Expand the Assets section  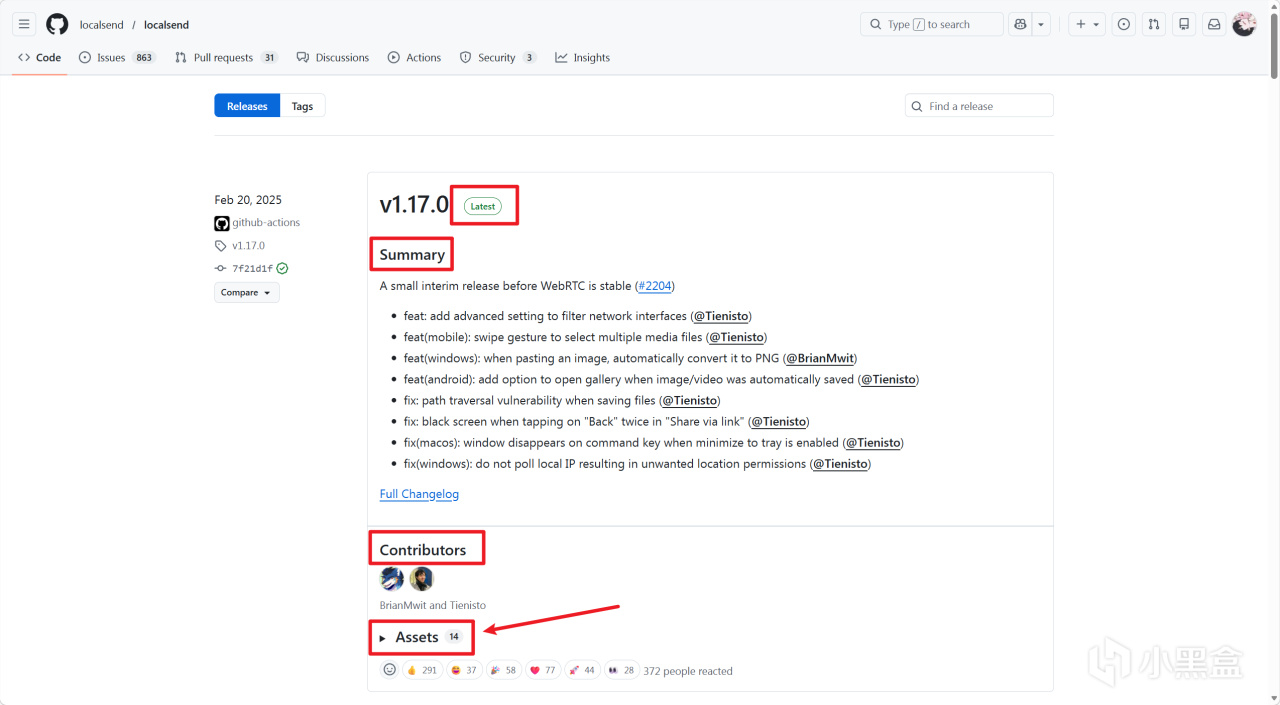(421, 637)
